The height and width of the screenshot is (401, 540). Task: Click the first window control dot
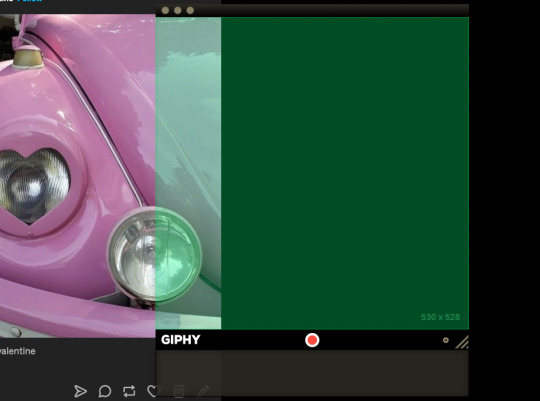click(165, 10)
